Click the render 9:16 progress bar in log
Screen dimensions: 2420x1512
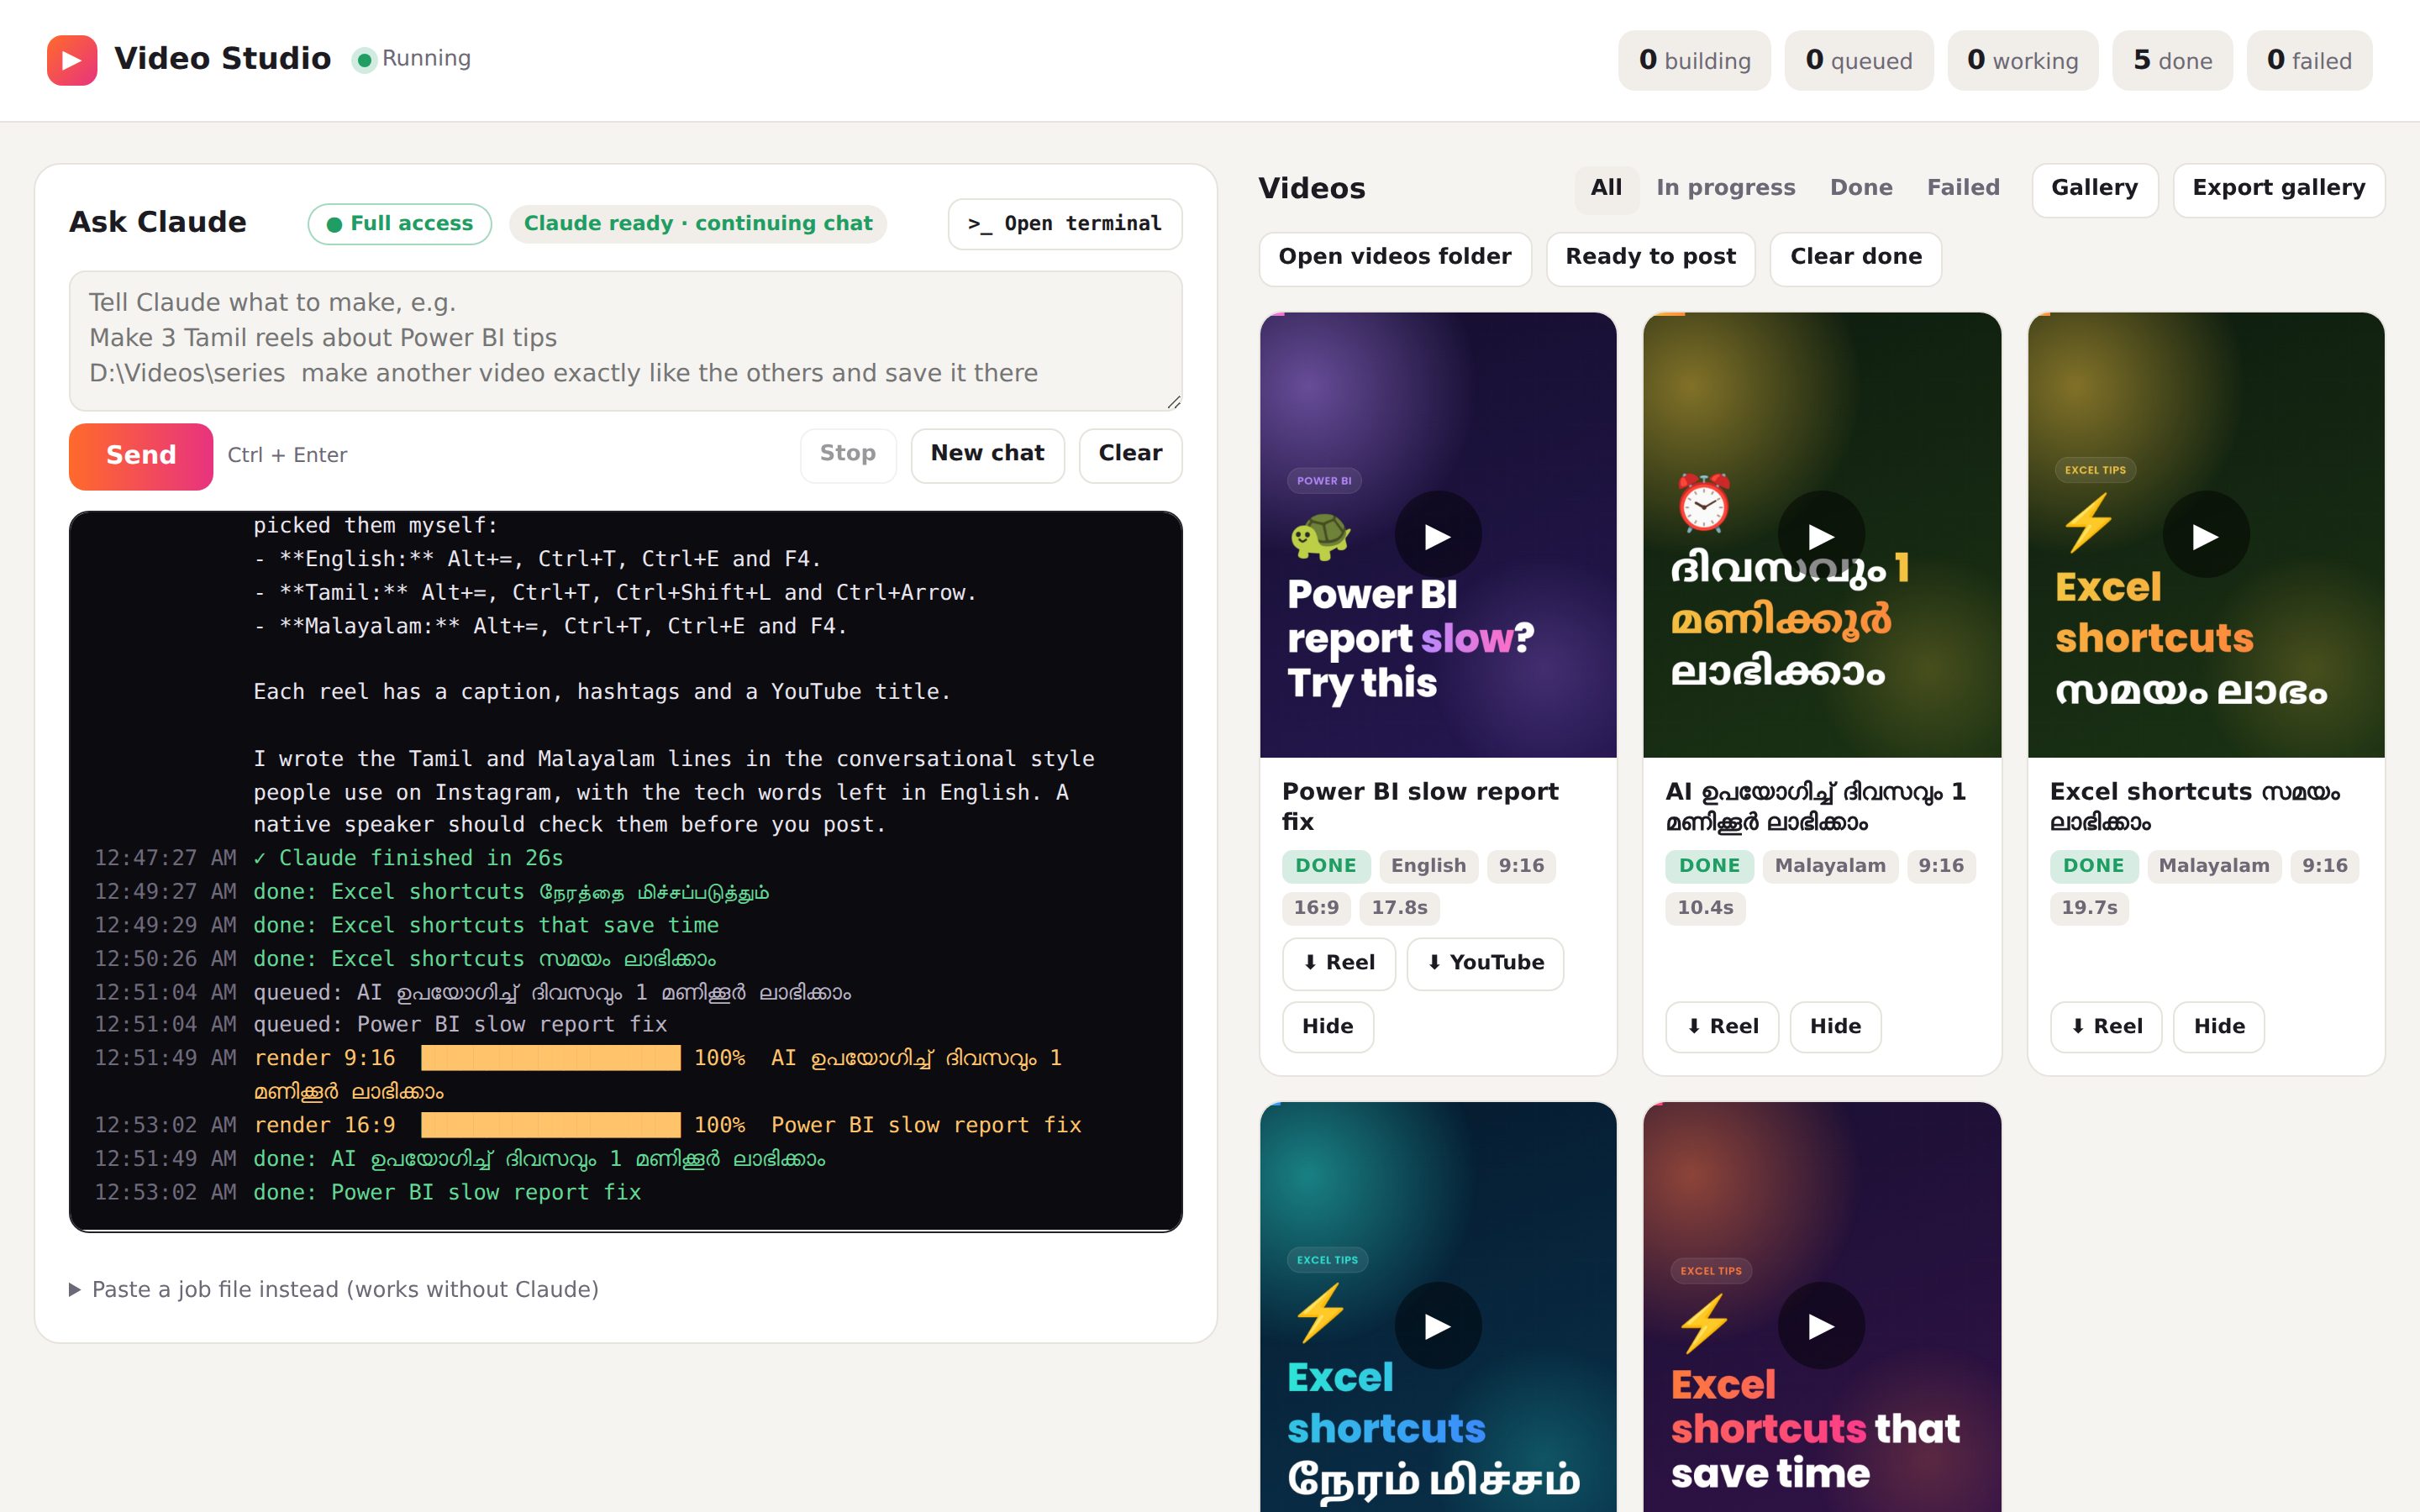point(550,1058)
